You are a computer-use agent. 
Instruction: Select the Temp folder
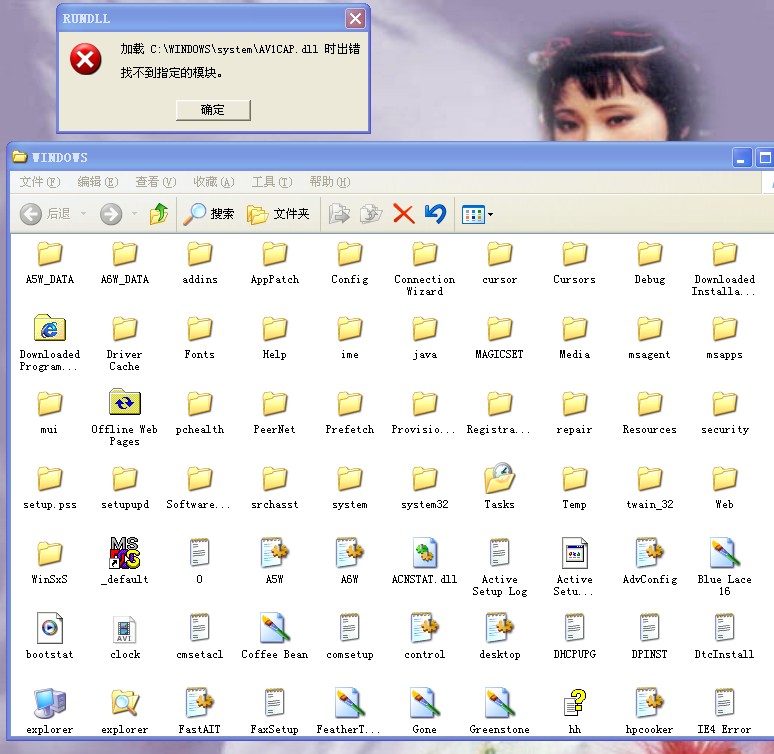tap(575, 488)
